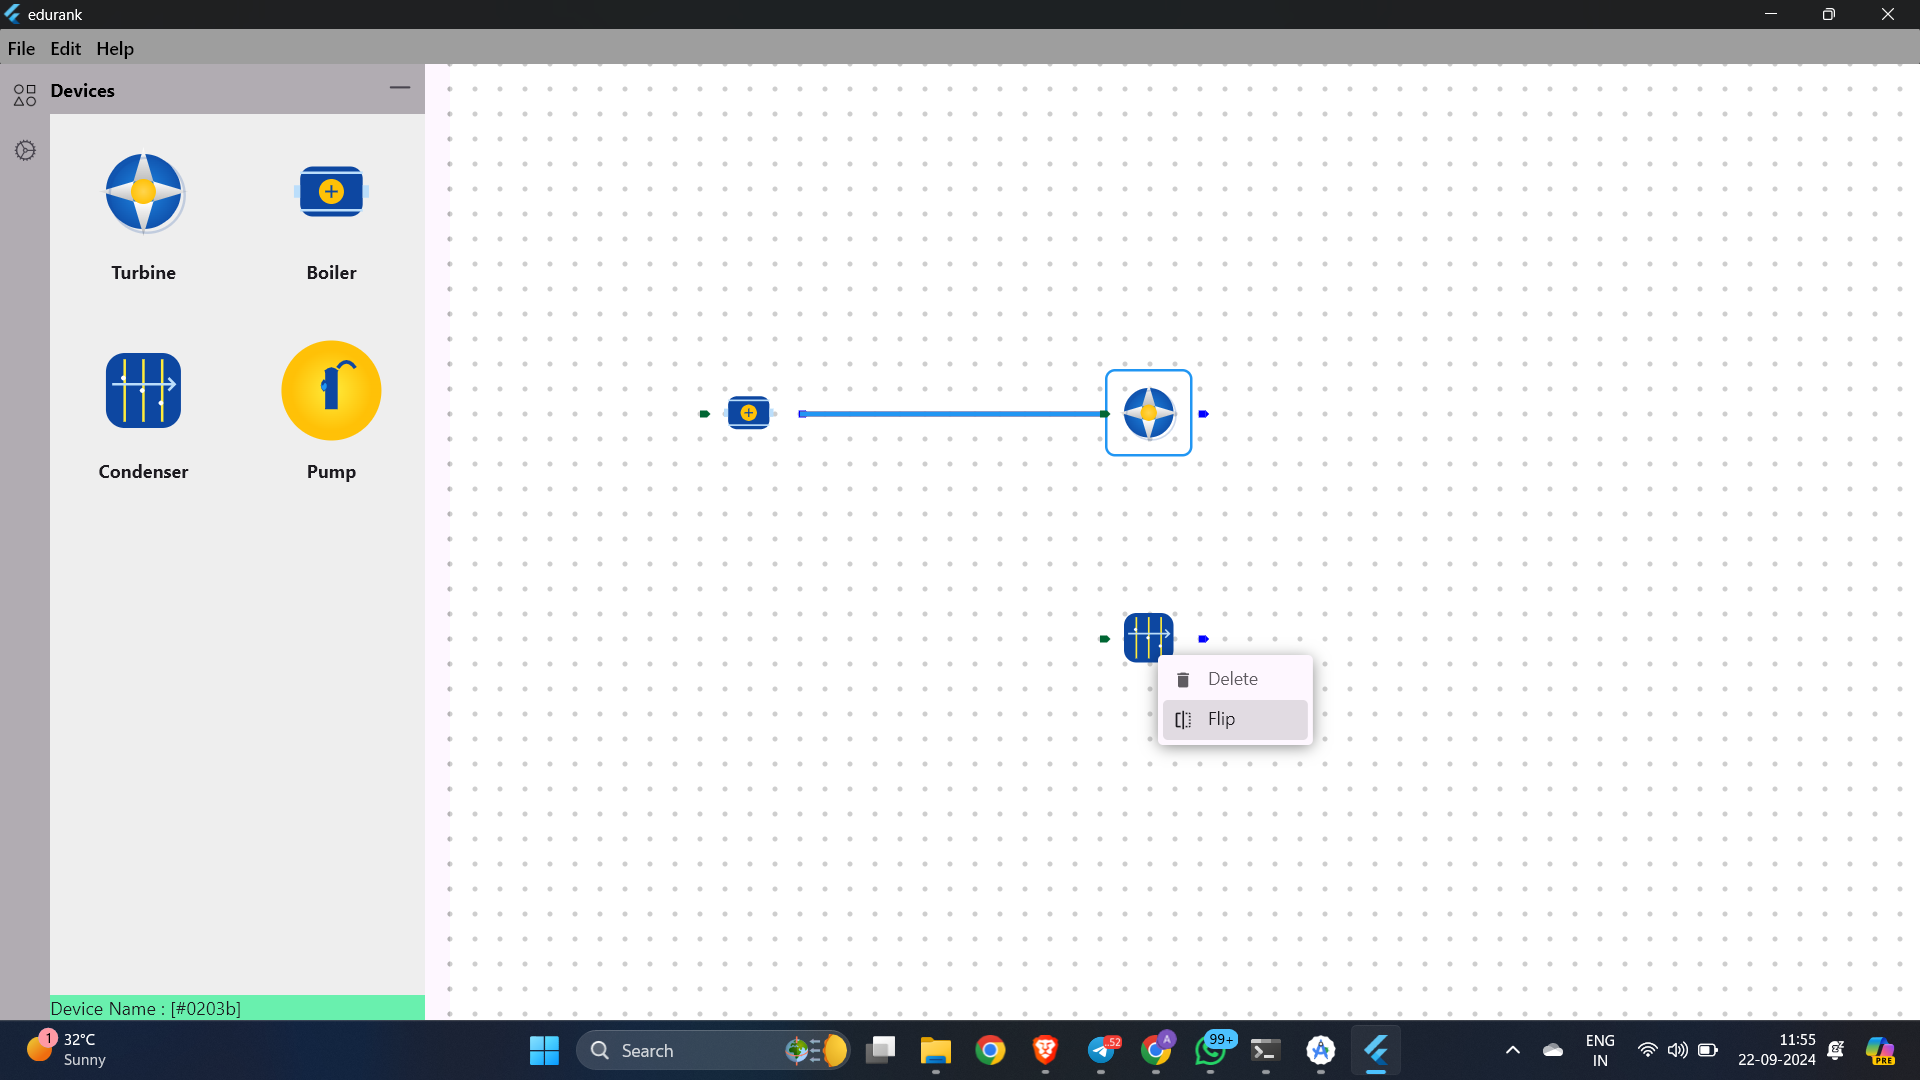1920x1080 pixels.
Task: Open the Edit menu
Action: [66, 48]
